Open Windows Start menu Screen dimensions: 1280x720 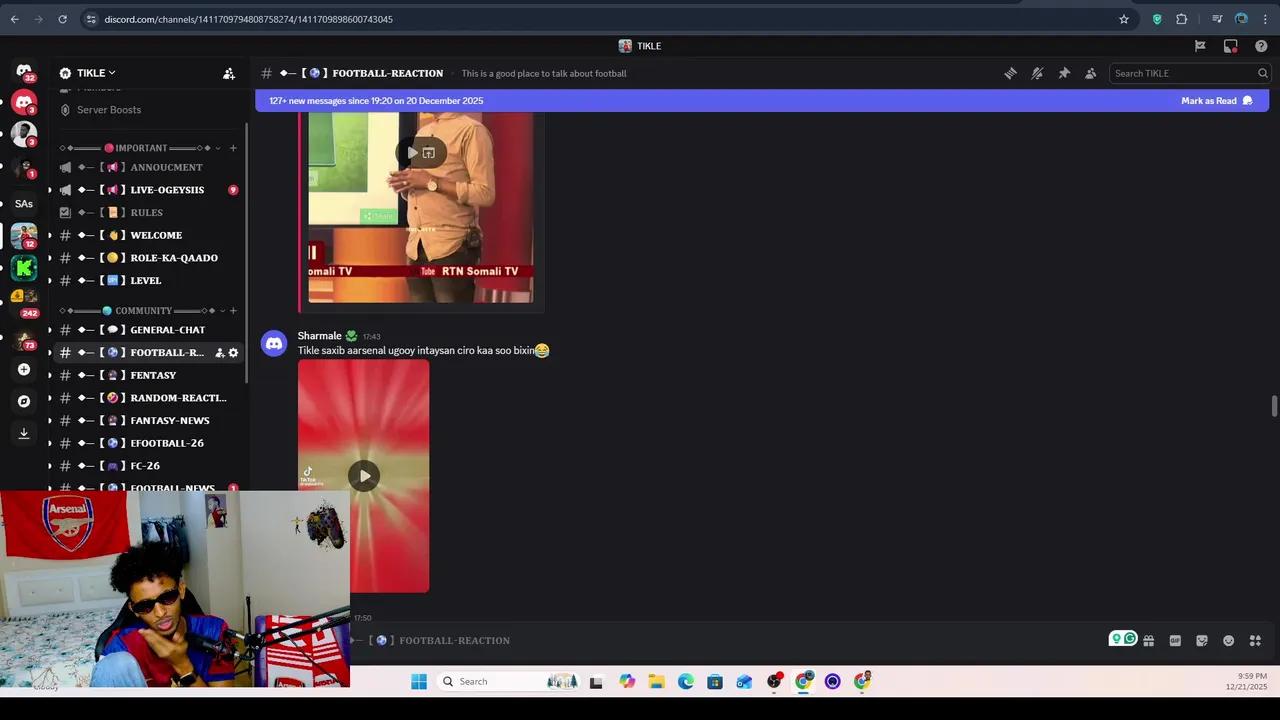(419, 682)
